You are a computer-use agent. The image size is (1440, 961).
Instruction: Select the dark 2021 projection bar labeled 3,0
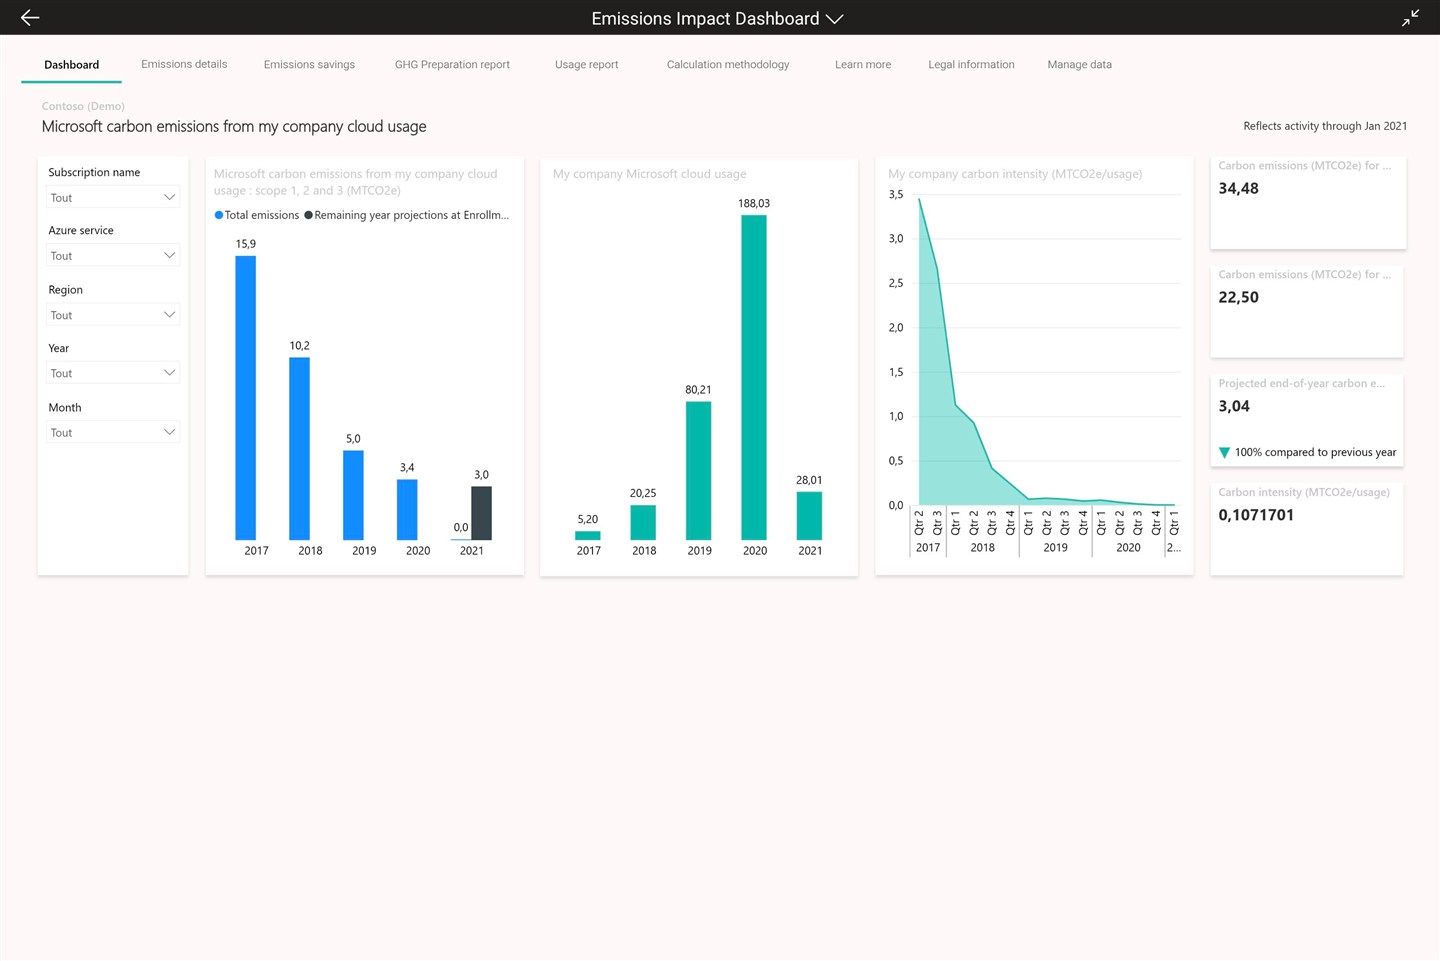(x=481, y=513)
